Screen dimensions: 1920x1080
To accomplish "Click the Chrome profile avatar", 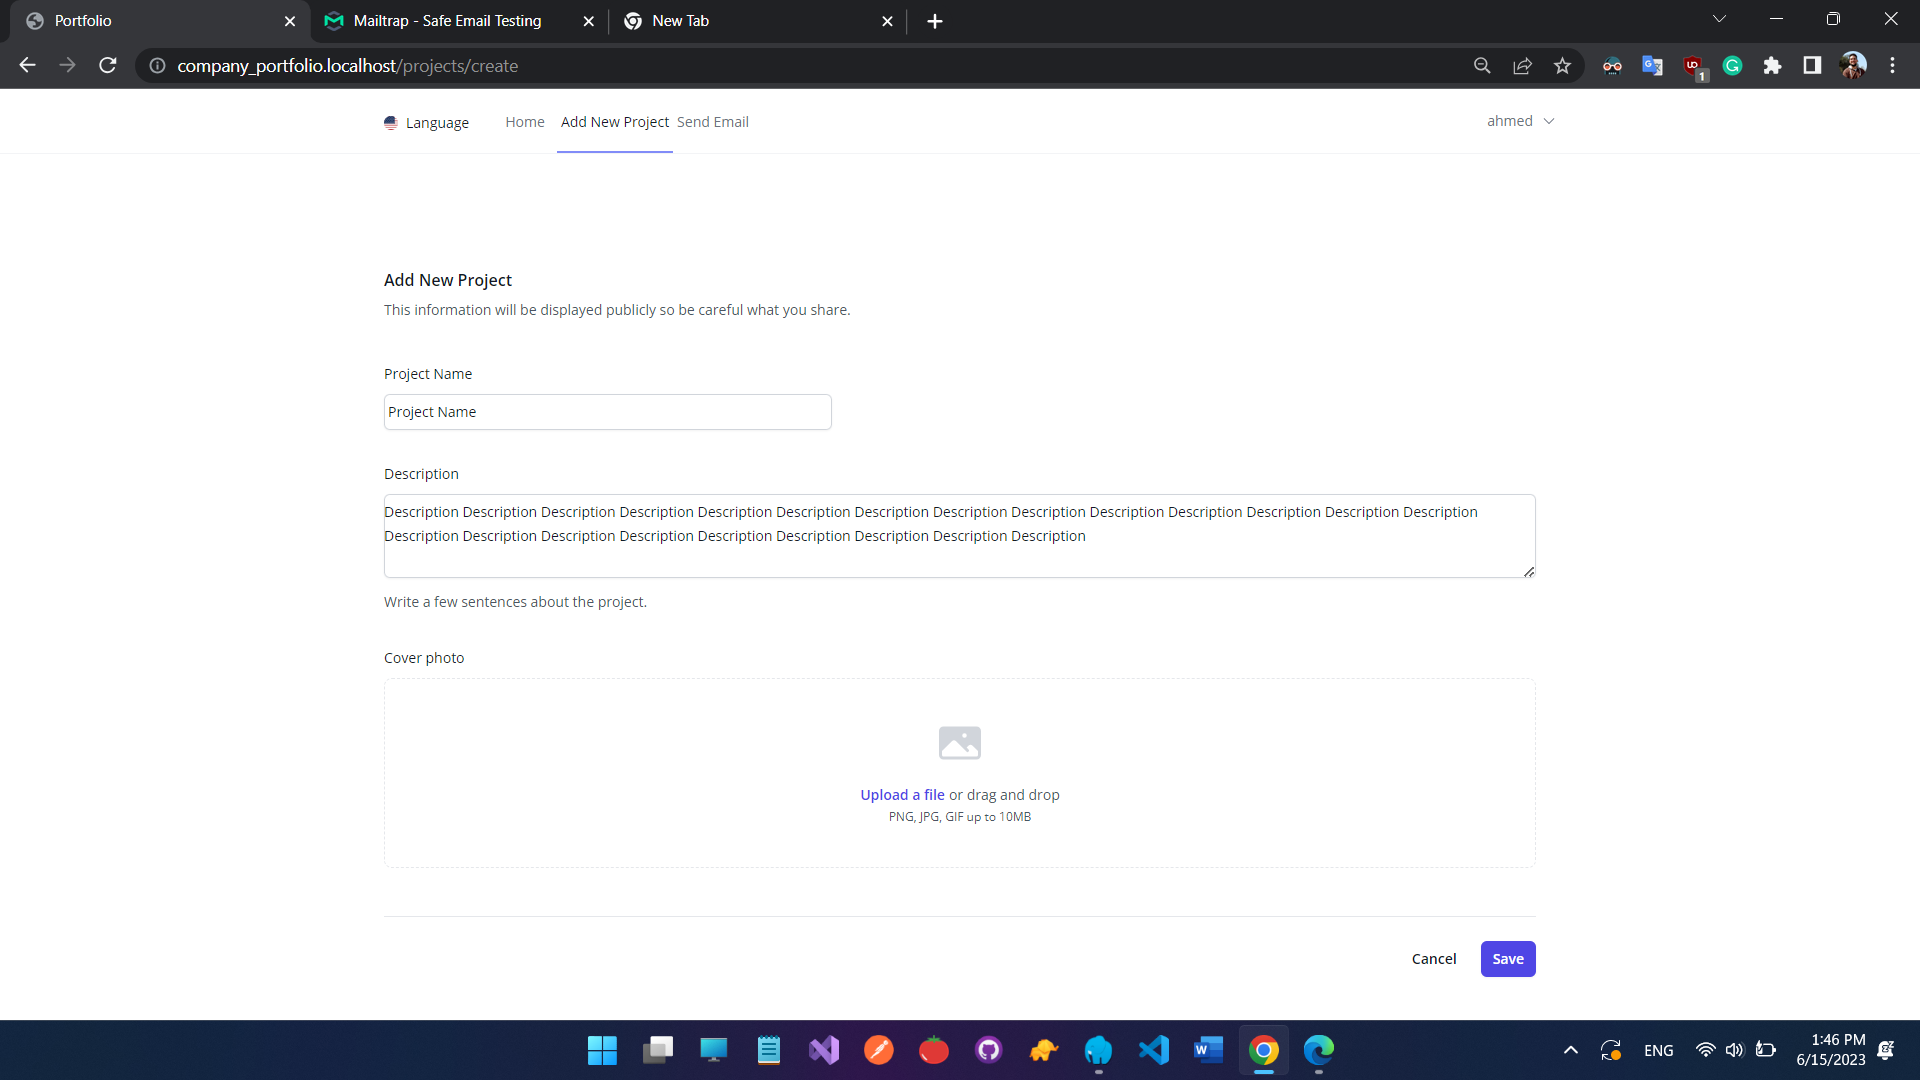I will pos(1853,65).
